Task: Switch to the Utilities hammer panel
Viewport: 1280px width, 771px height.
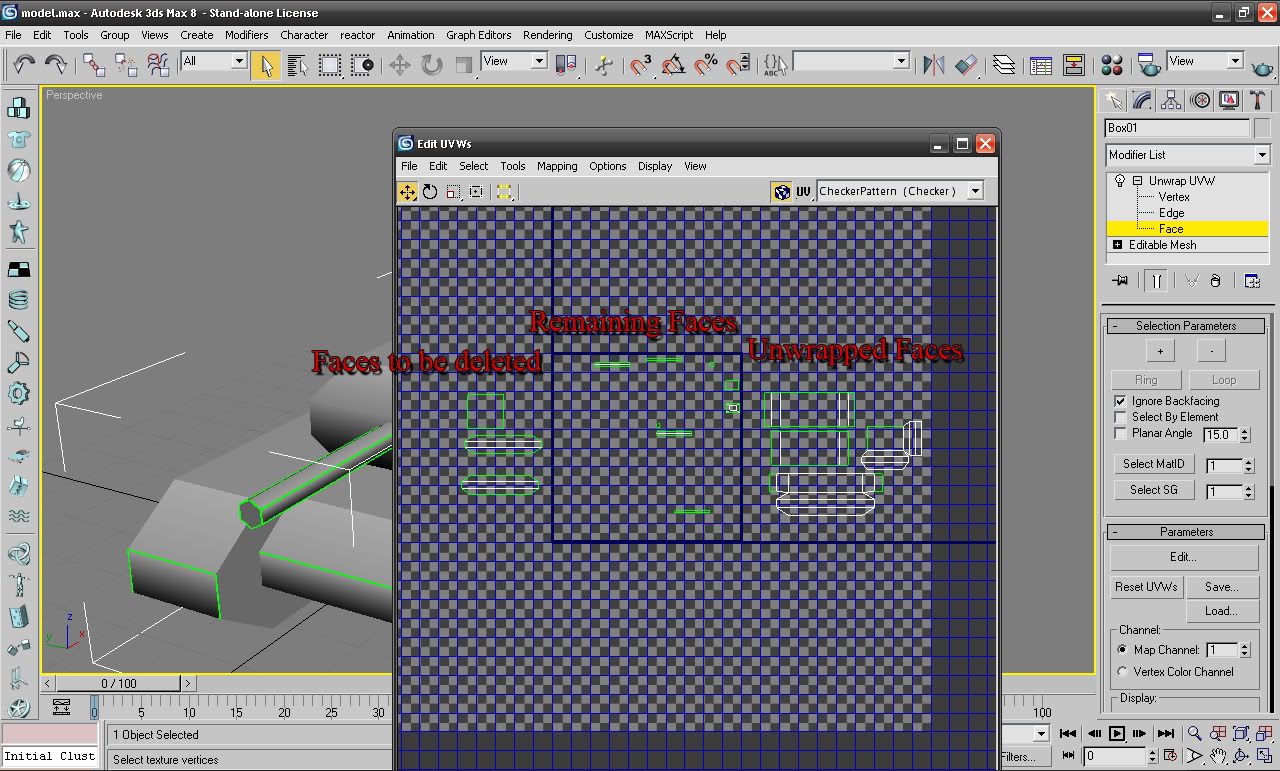Action: 1258,100
